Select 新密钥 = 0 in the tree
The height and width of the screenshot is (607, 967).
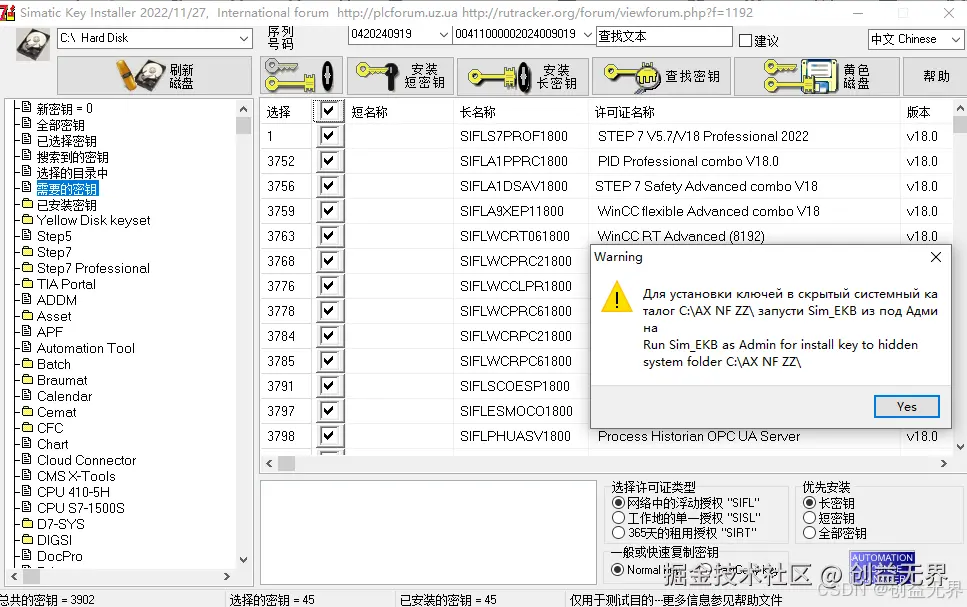point(64,109)
